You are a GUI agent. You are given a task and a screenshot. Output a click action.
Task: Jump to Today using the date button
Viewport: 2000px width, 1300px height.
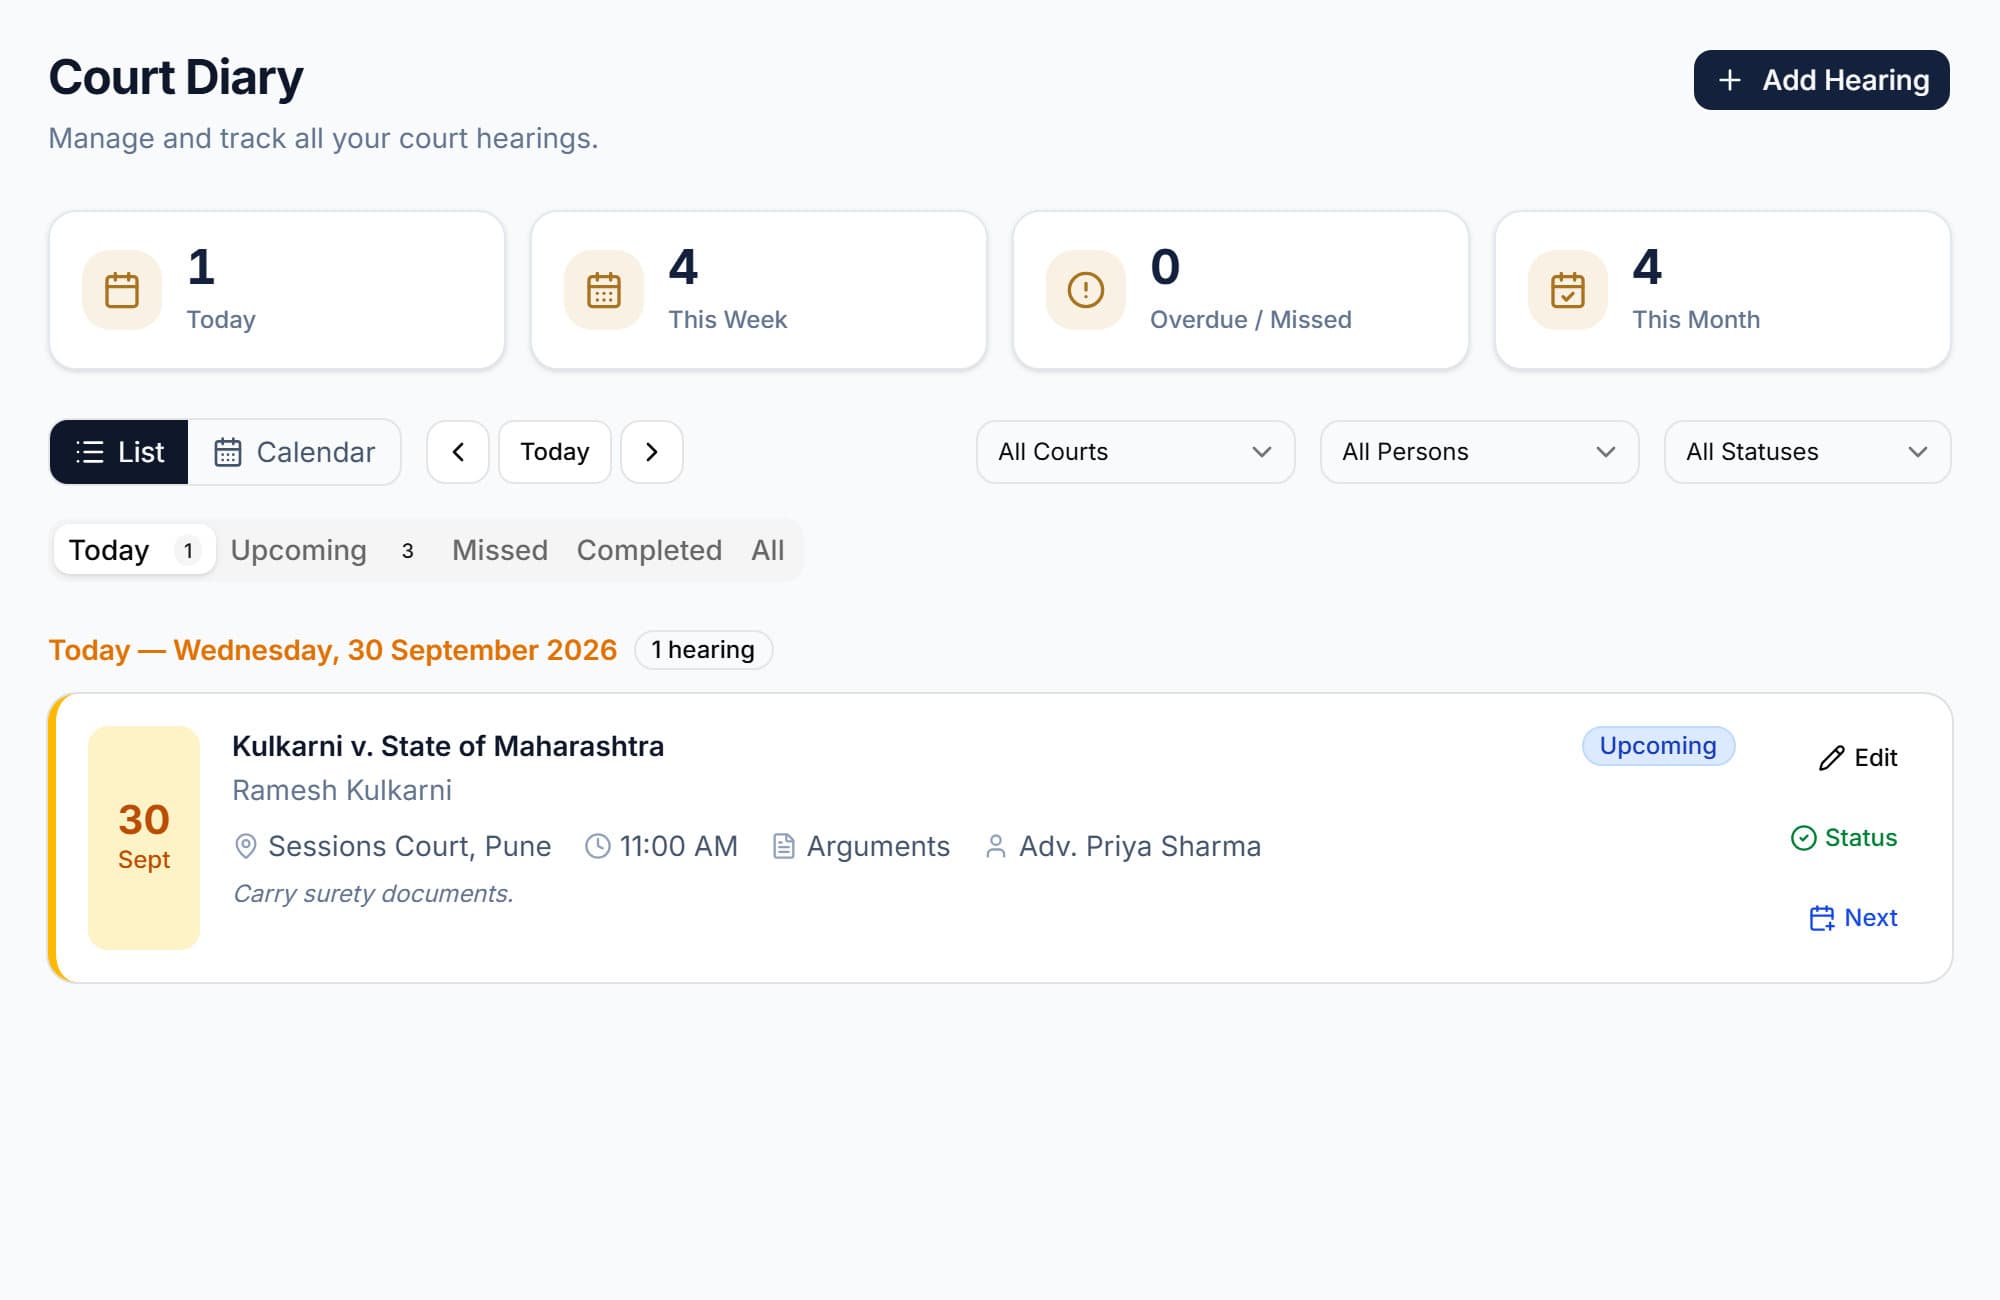[555, 452]
